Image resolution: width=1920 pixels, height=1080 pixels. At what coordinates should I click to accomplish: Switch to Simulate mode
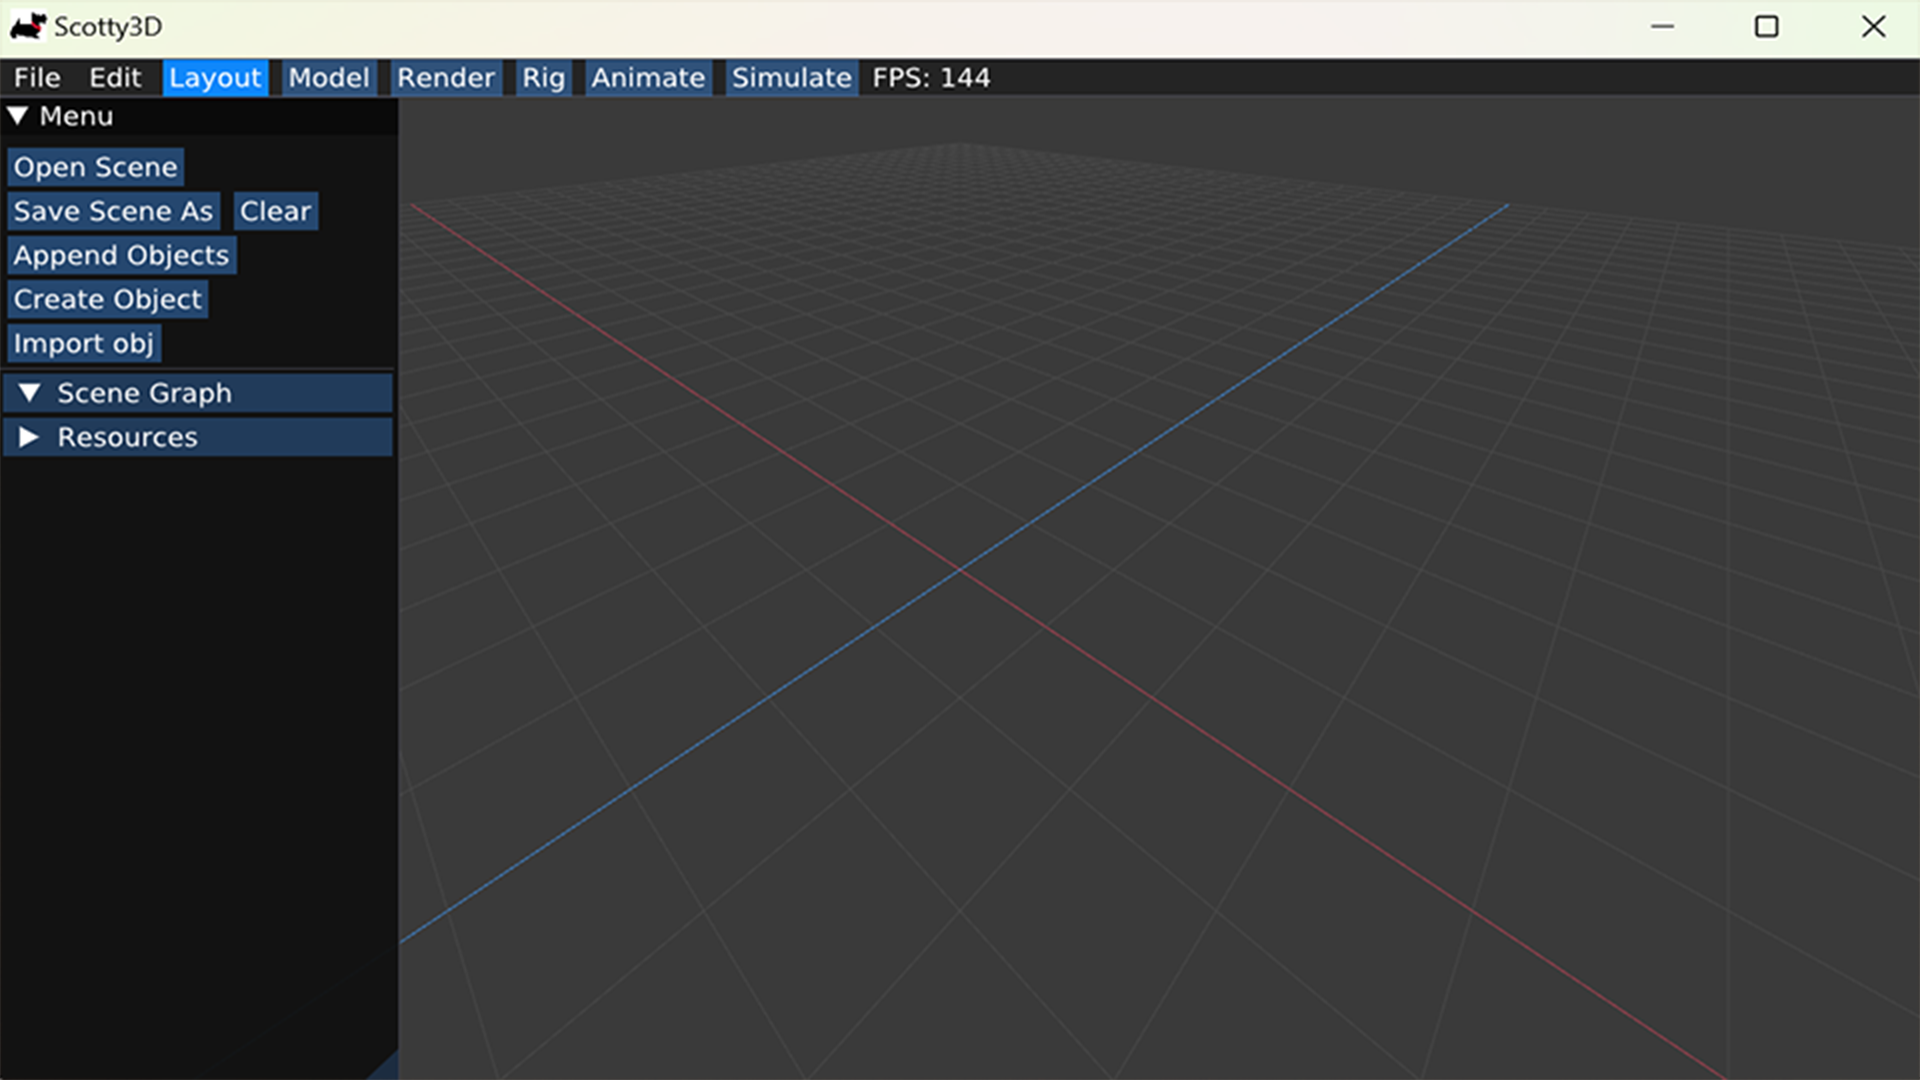(x=791, y=77)
